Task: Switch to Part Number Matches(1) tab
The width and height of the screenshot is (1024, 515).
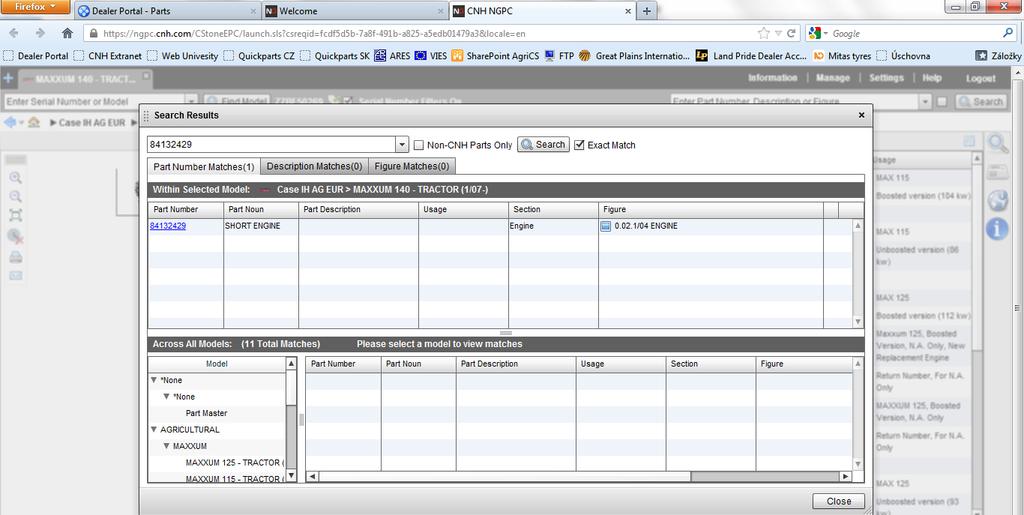Action: (x=204, y=167)
